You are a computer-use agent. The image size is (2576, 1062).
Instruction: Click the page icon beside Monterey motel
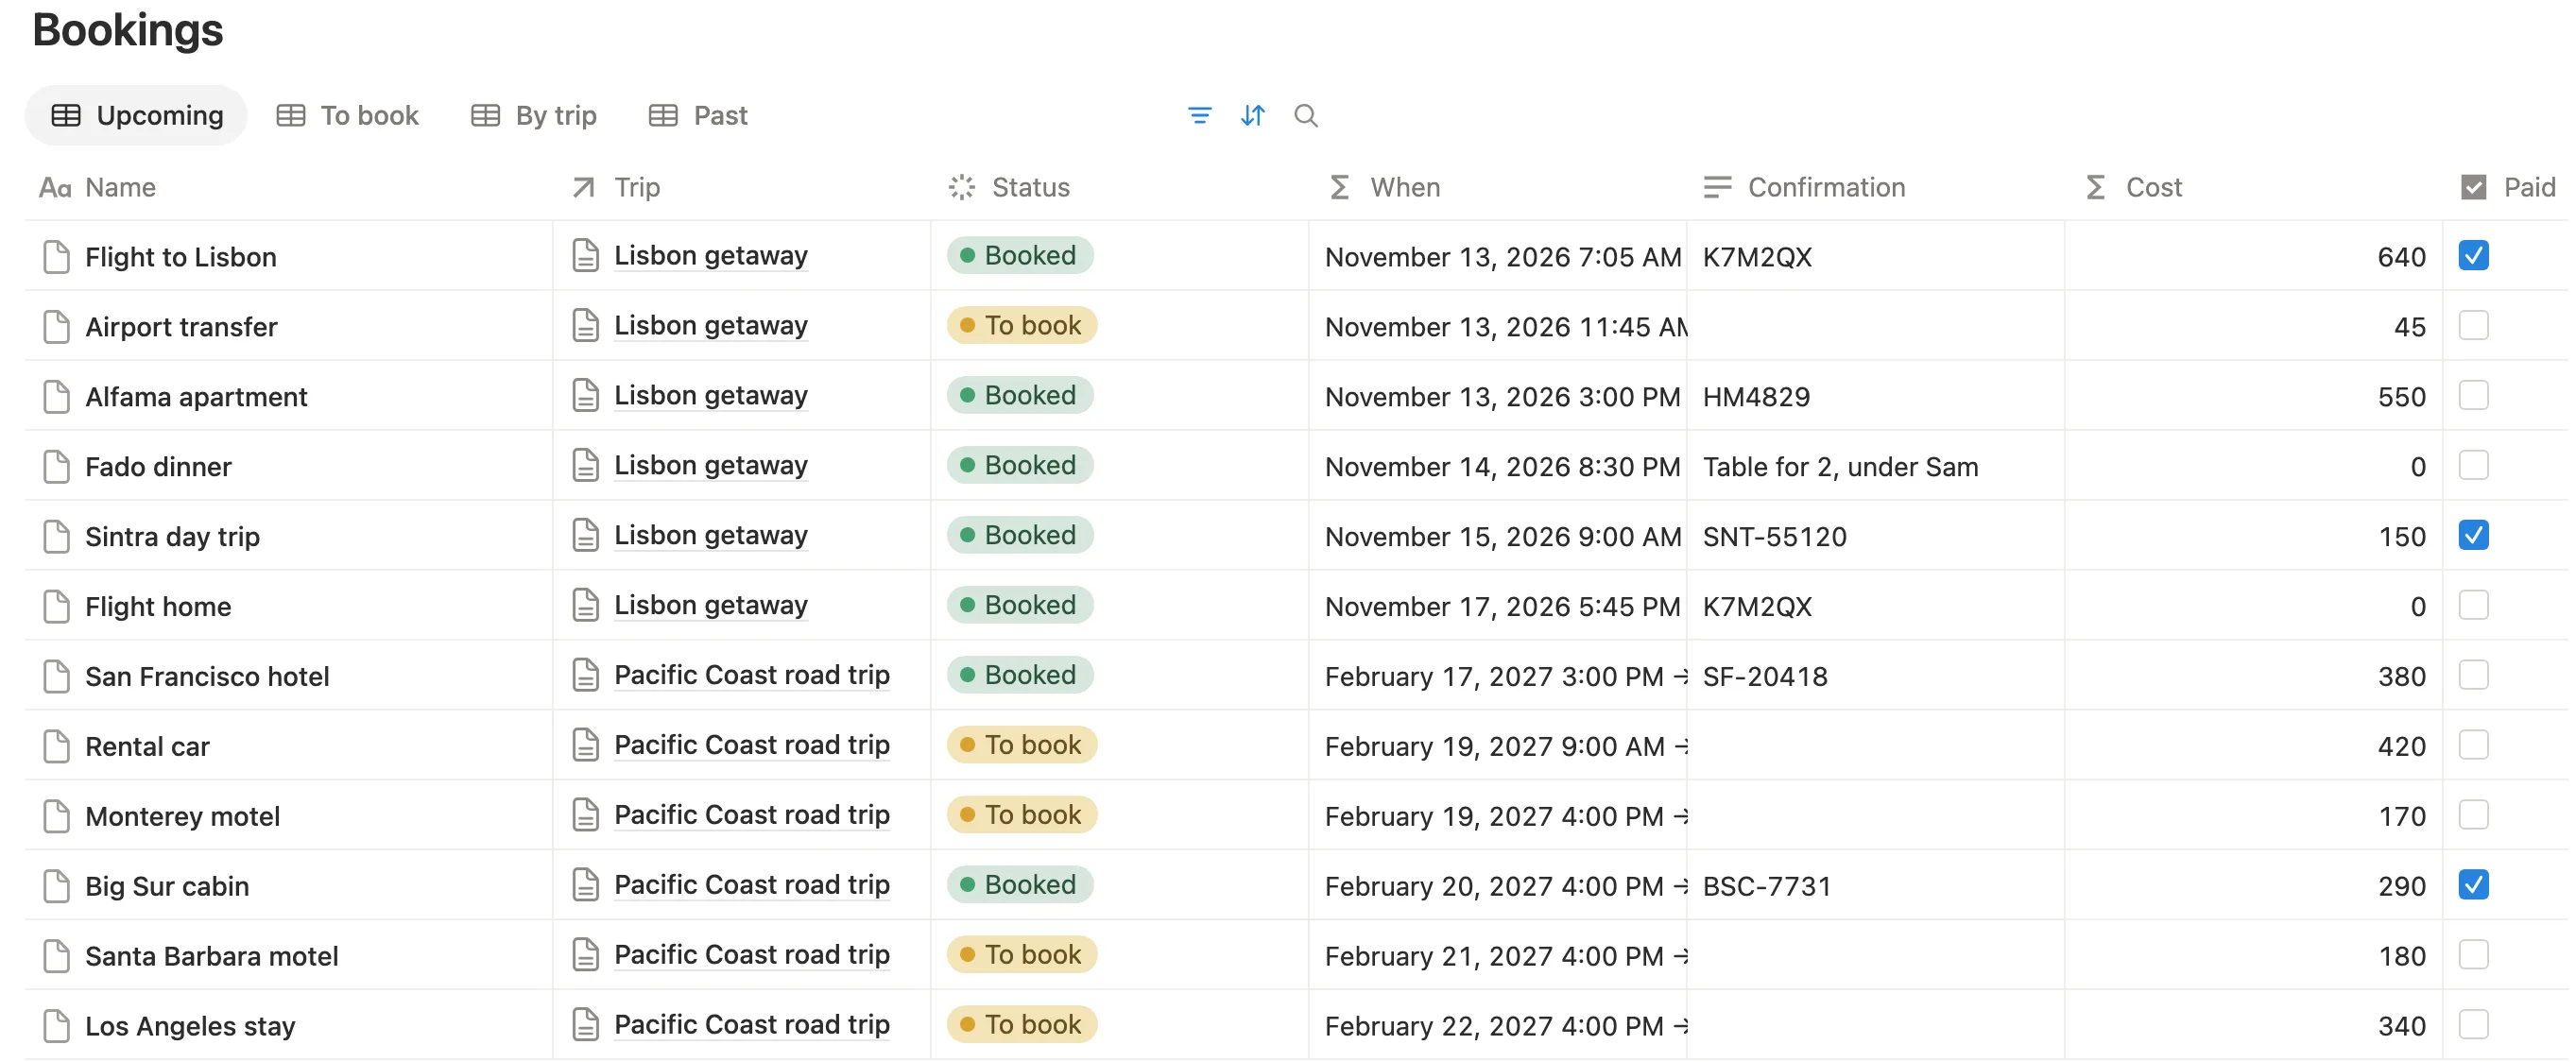coord(57,817)
